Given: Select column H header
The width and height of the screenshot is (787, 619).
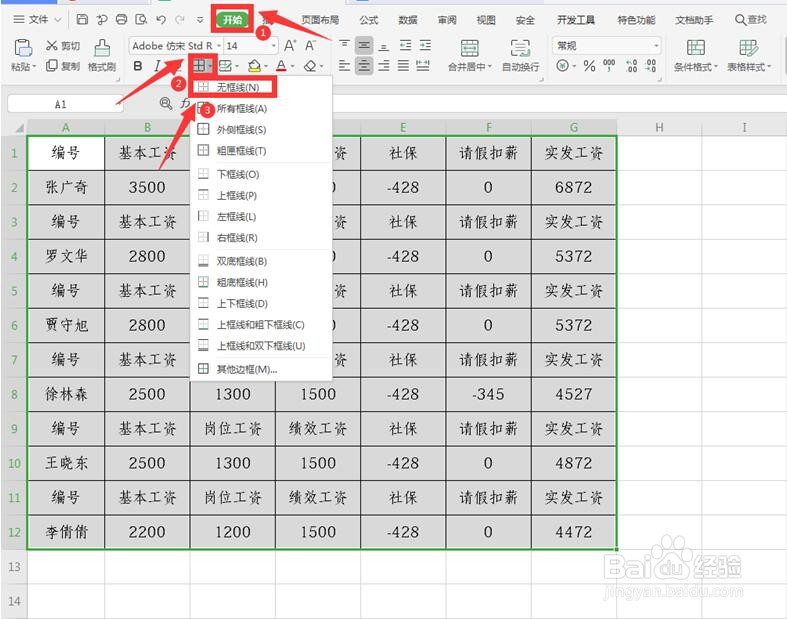Looking at the screenshot, I should (659, 128).
